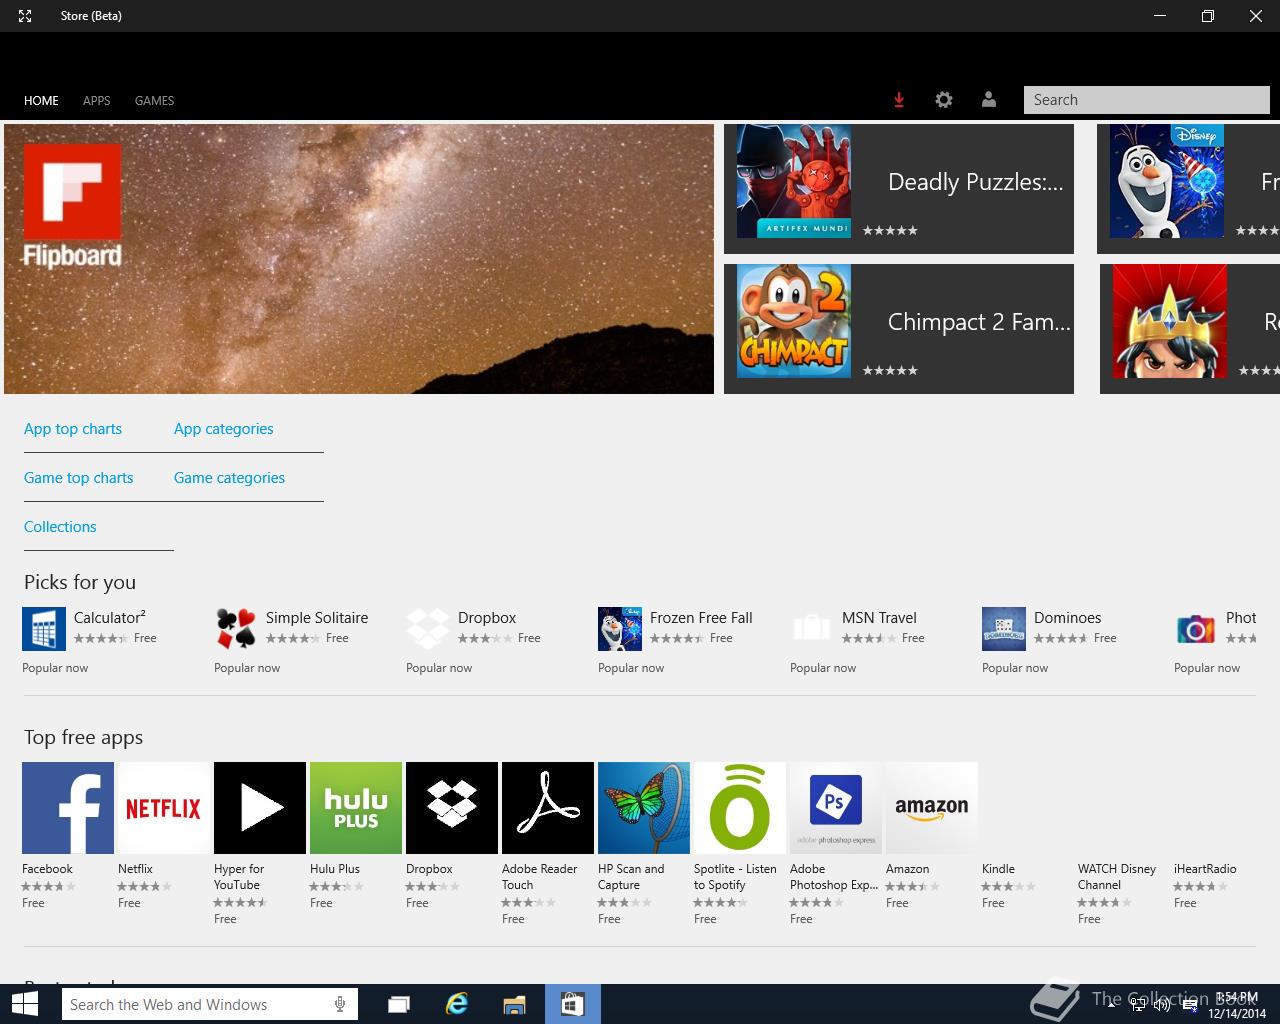Select the Kindle app label
Viewport: 1280px width, 1024px height.
coord(998,869)
